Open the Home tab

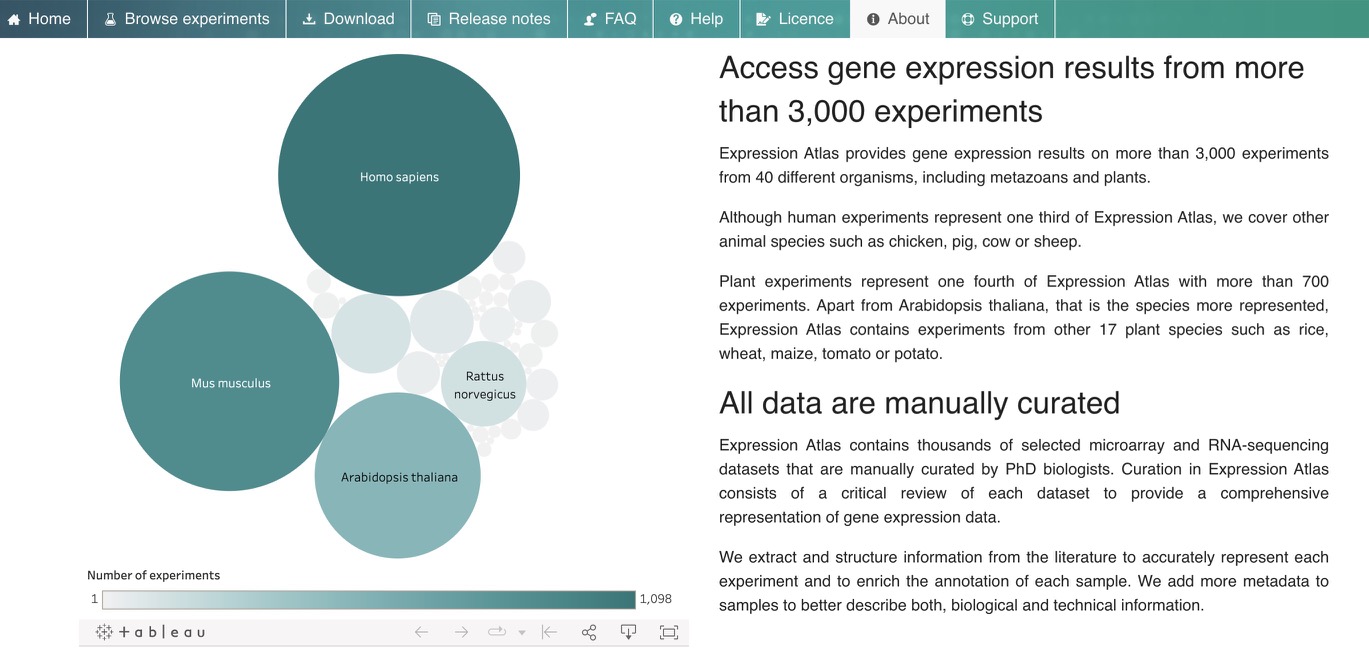(43, 19)
